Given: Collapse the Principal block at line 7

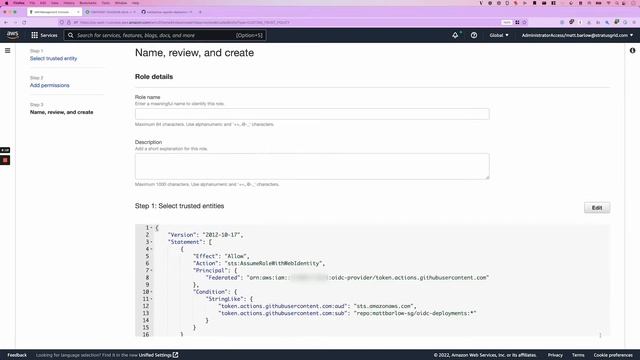Looking at the screenshot, I should point(151,270).
